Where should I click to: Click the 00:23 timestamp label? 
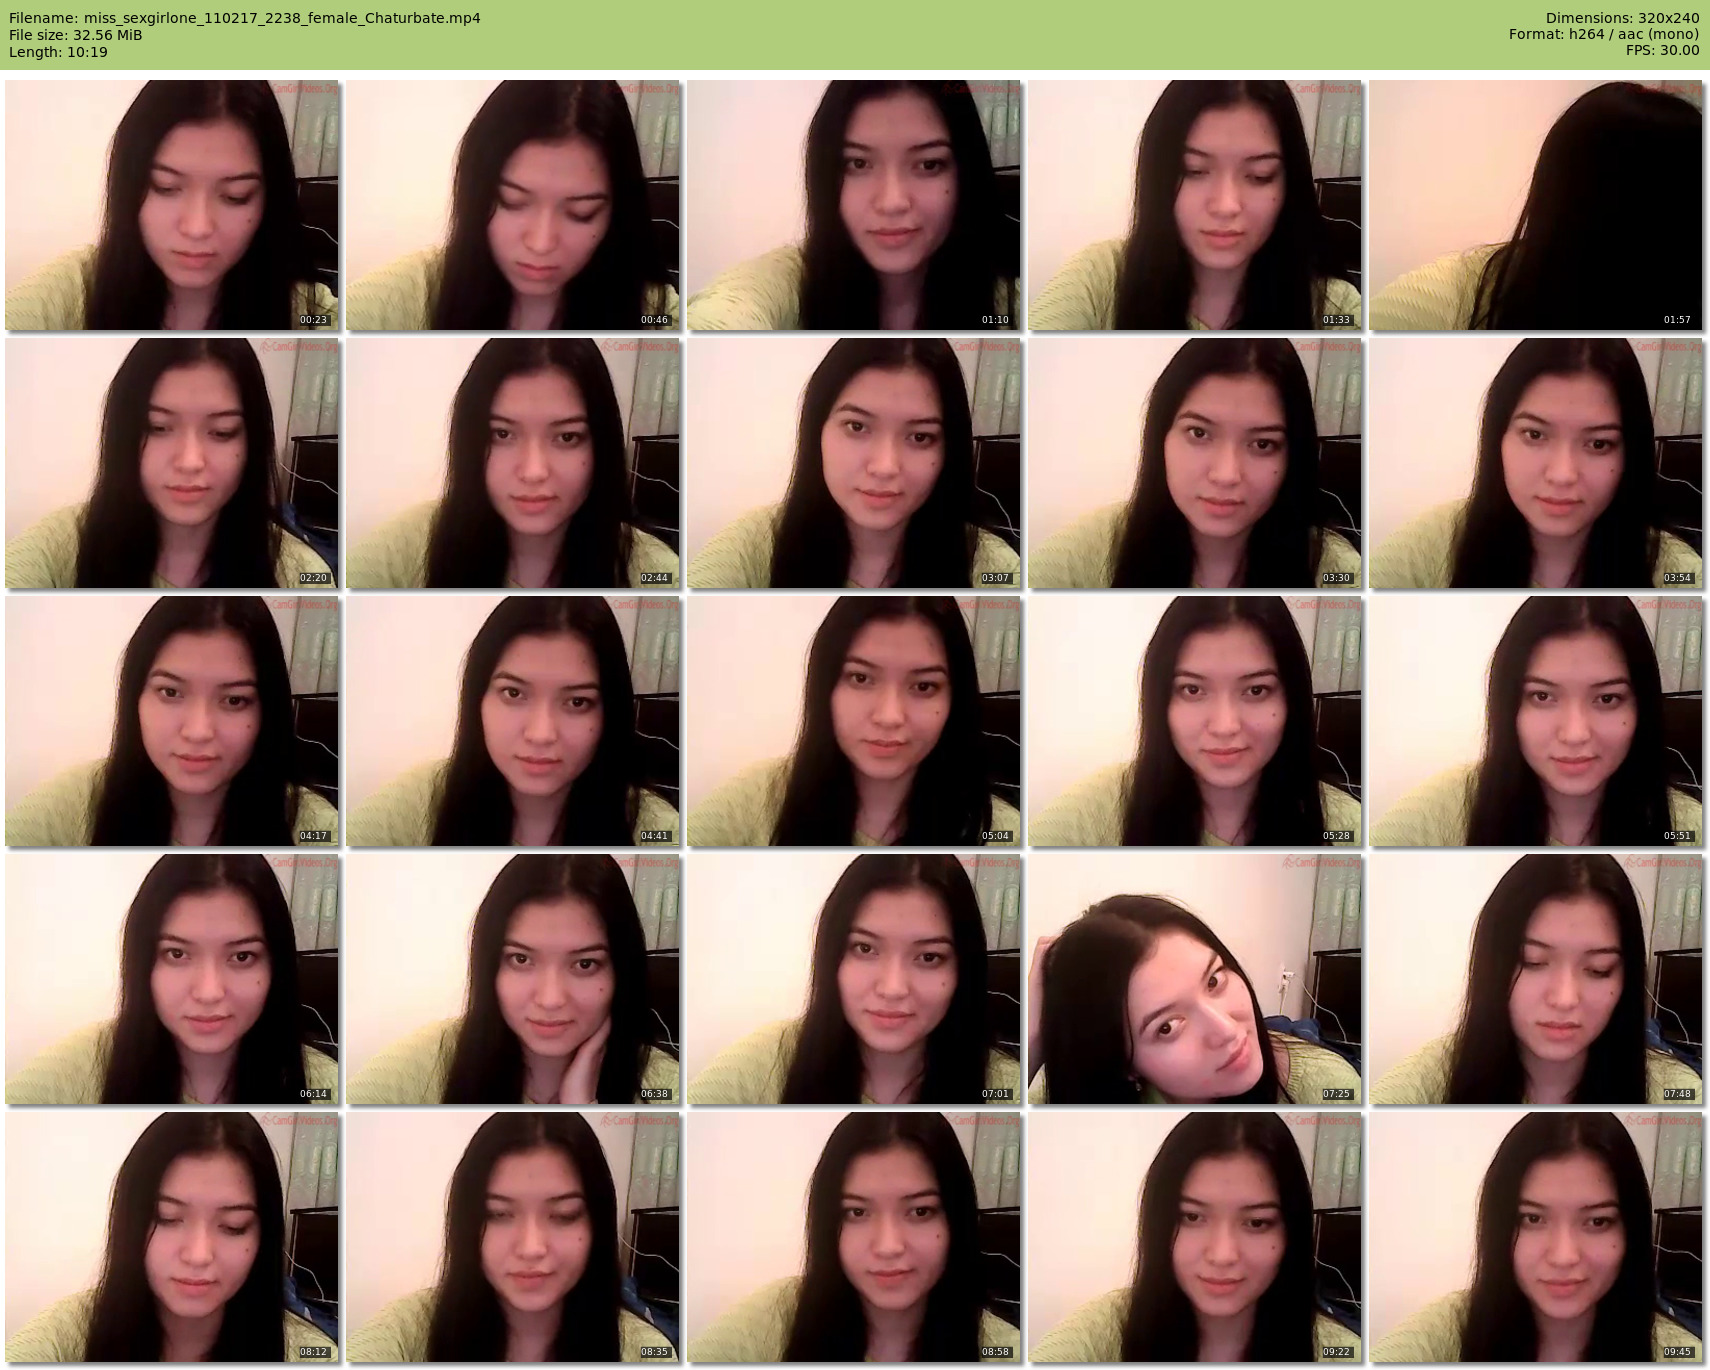pos(313,320)
